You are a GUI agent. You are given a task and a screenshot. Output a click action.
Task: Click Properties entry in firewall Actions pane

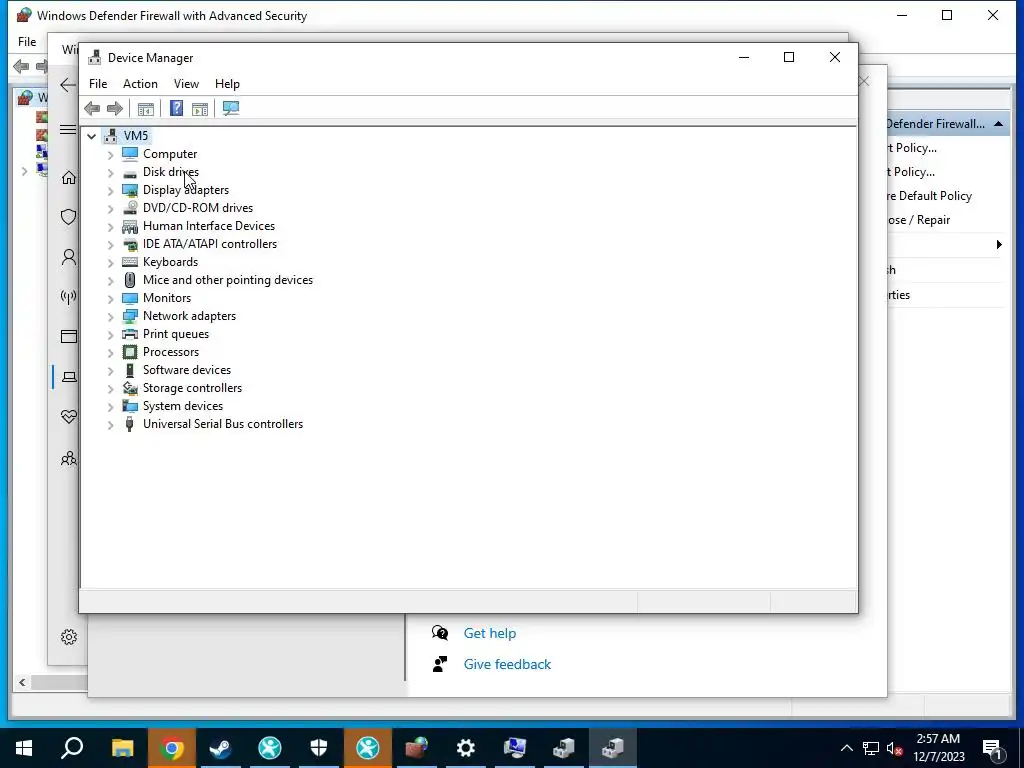(x=899, y=295)
